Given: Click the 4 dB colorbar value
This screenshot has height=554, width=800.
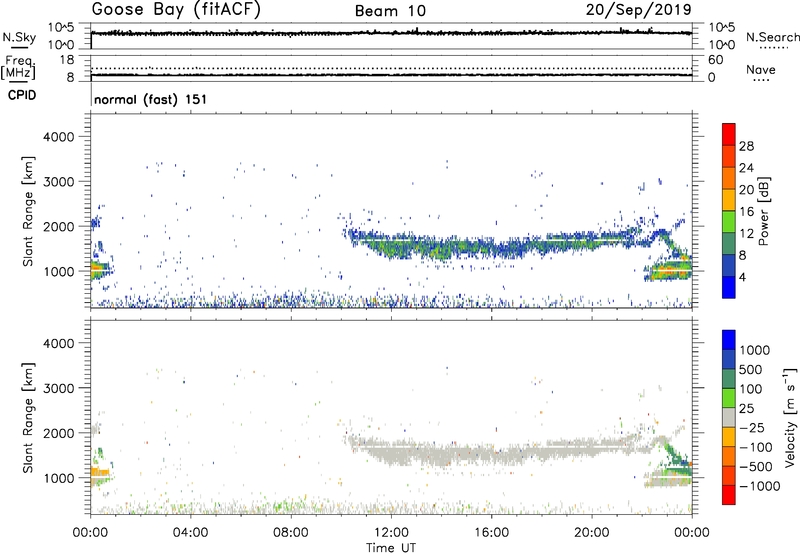Looking at the screenshot, I should tap(743, 277).
